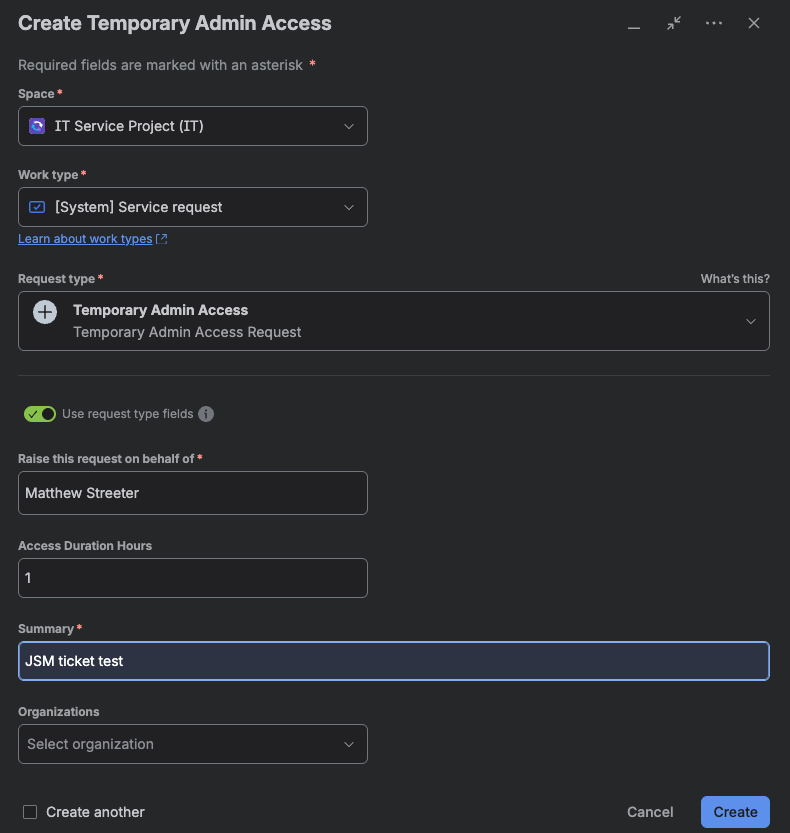Image resolution: width=790 pixels, height=833 pixels.
Task: Click the Organizations field label
Action: 58,712
